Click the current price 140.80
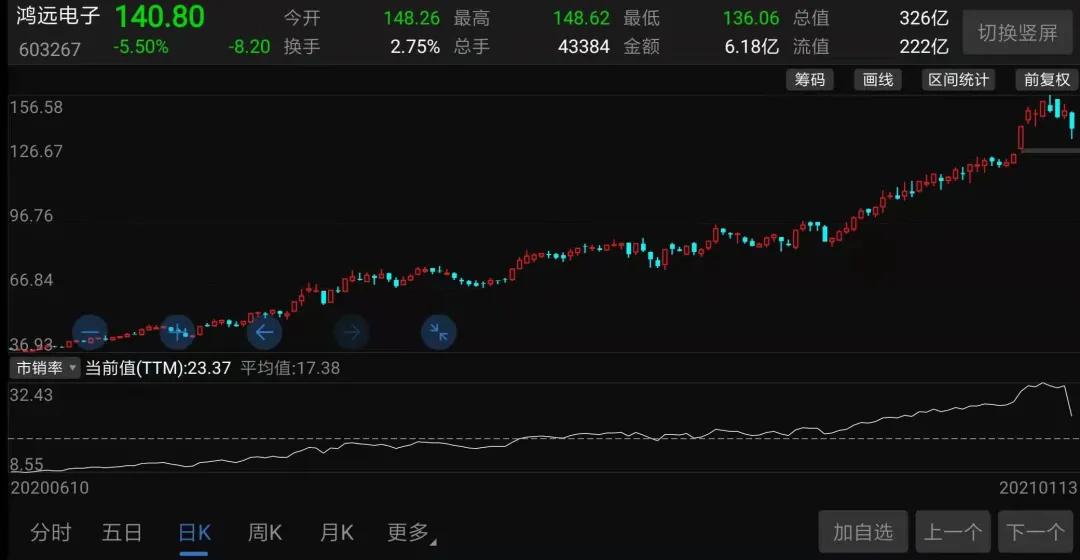The height and width of the screenshot is (560, 1080). [160, 17]
